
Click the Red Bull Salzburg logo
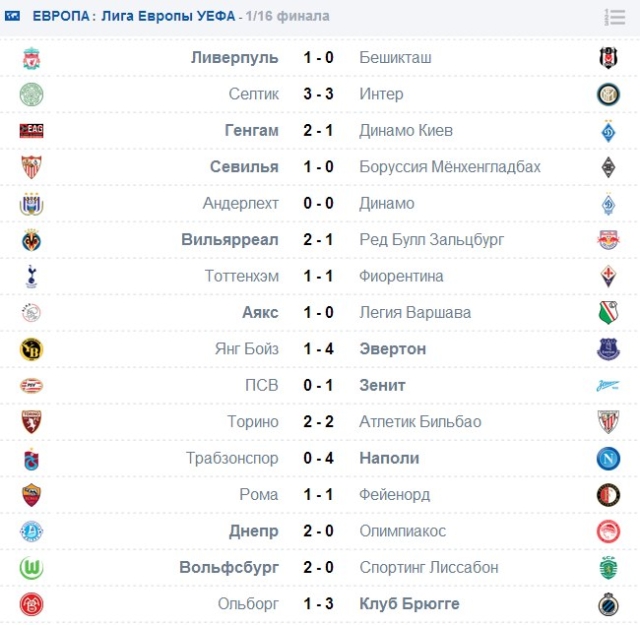pyautogui.click(x=608, y=240)
